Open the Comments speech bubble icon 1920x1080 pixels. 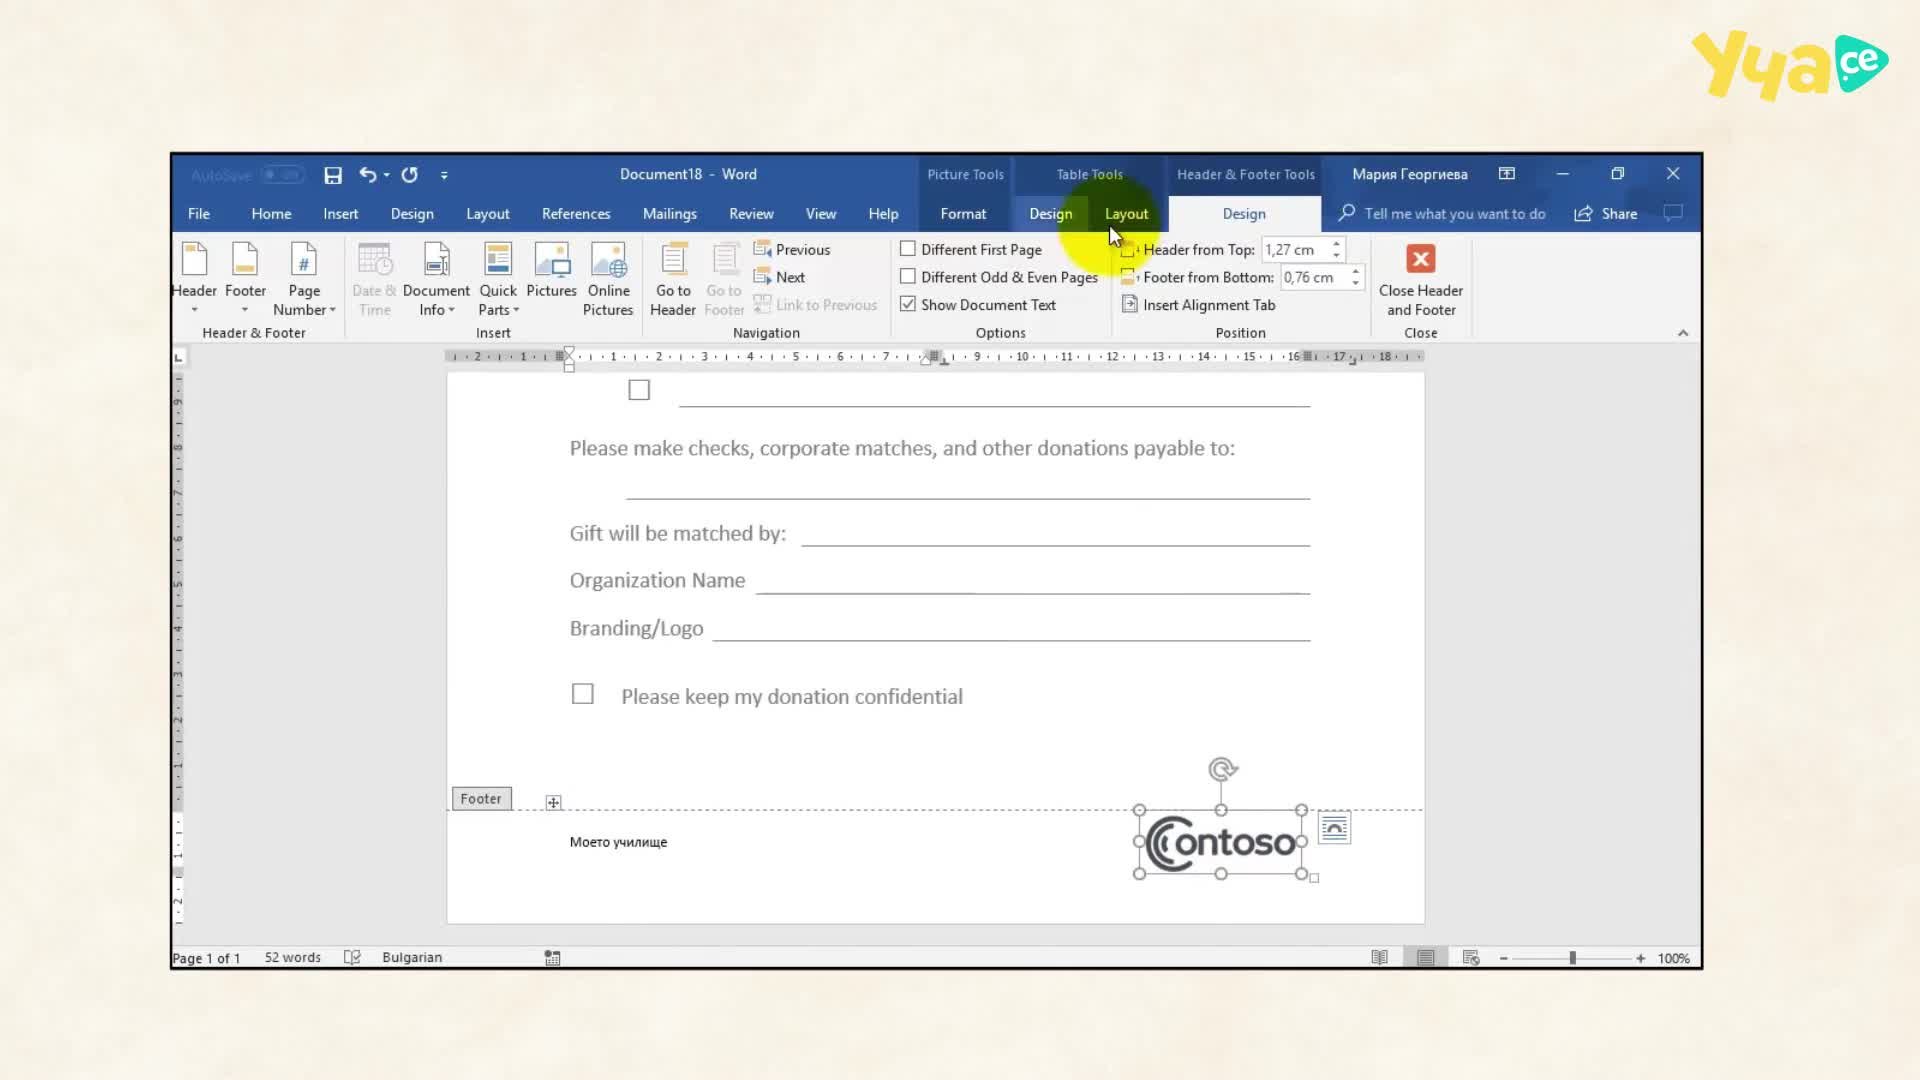[1673, 213]
